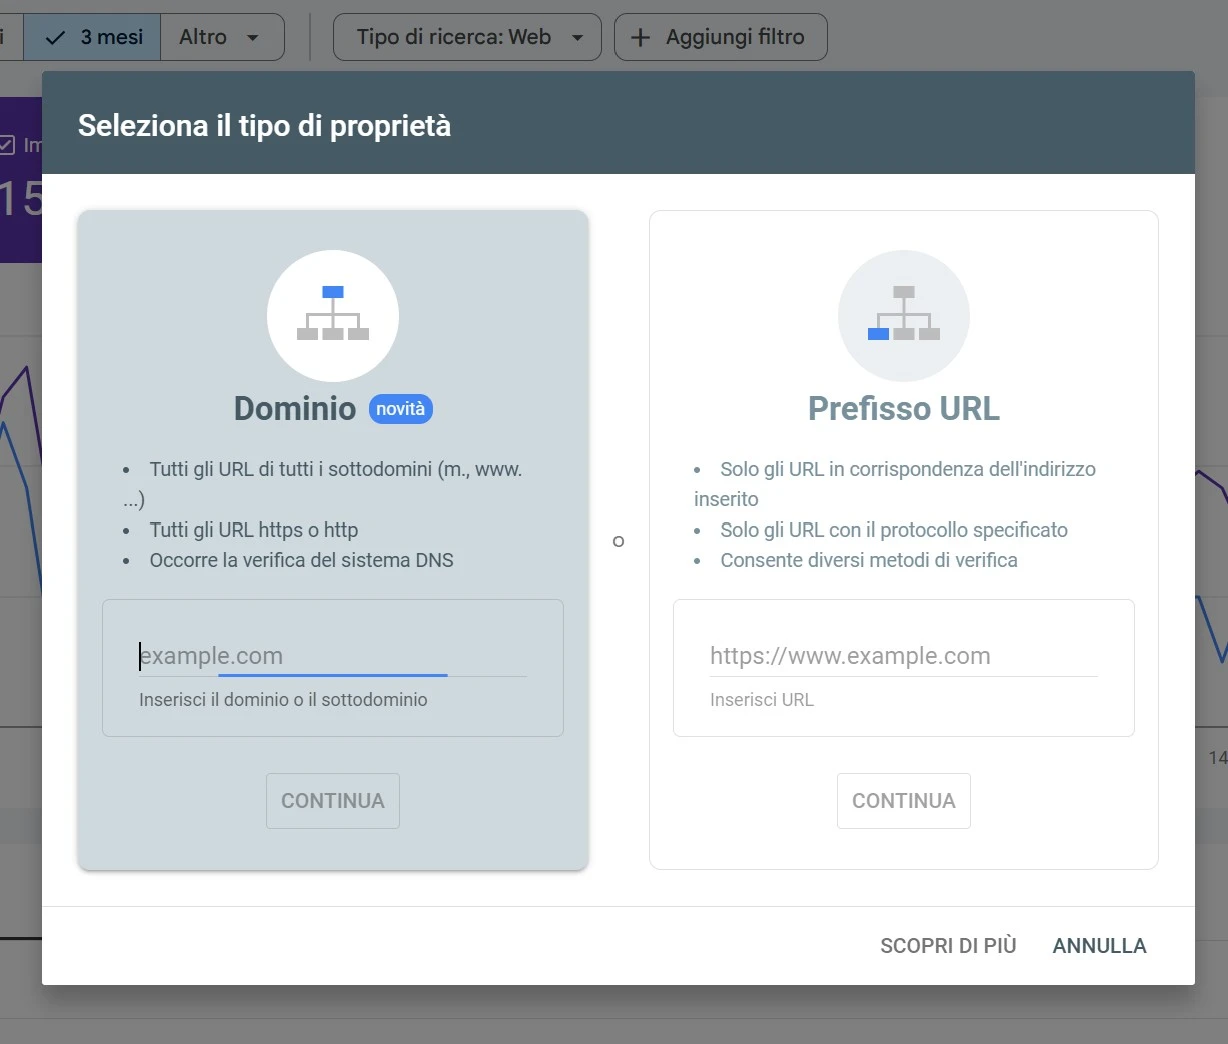Open the Tipo di ricerca: Web dropdown

pyautogui.click(x=467, y=37)
